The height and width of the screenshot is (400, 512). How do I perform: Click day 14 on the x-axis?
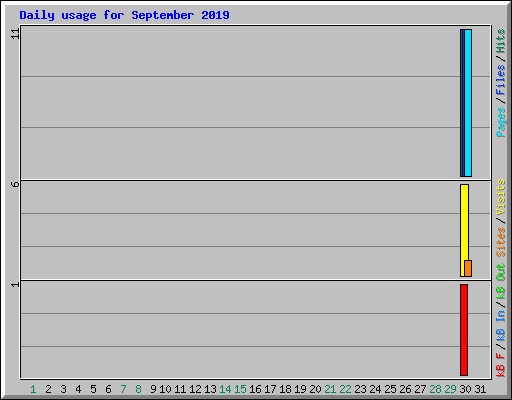coord(225,389)
